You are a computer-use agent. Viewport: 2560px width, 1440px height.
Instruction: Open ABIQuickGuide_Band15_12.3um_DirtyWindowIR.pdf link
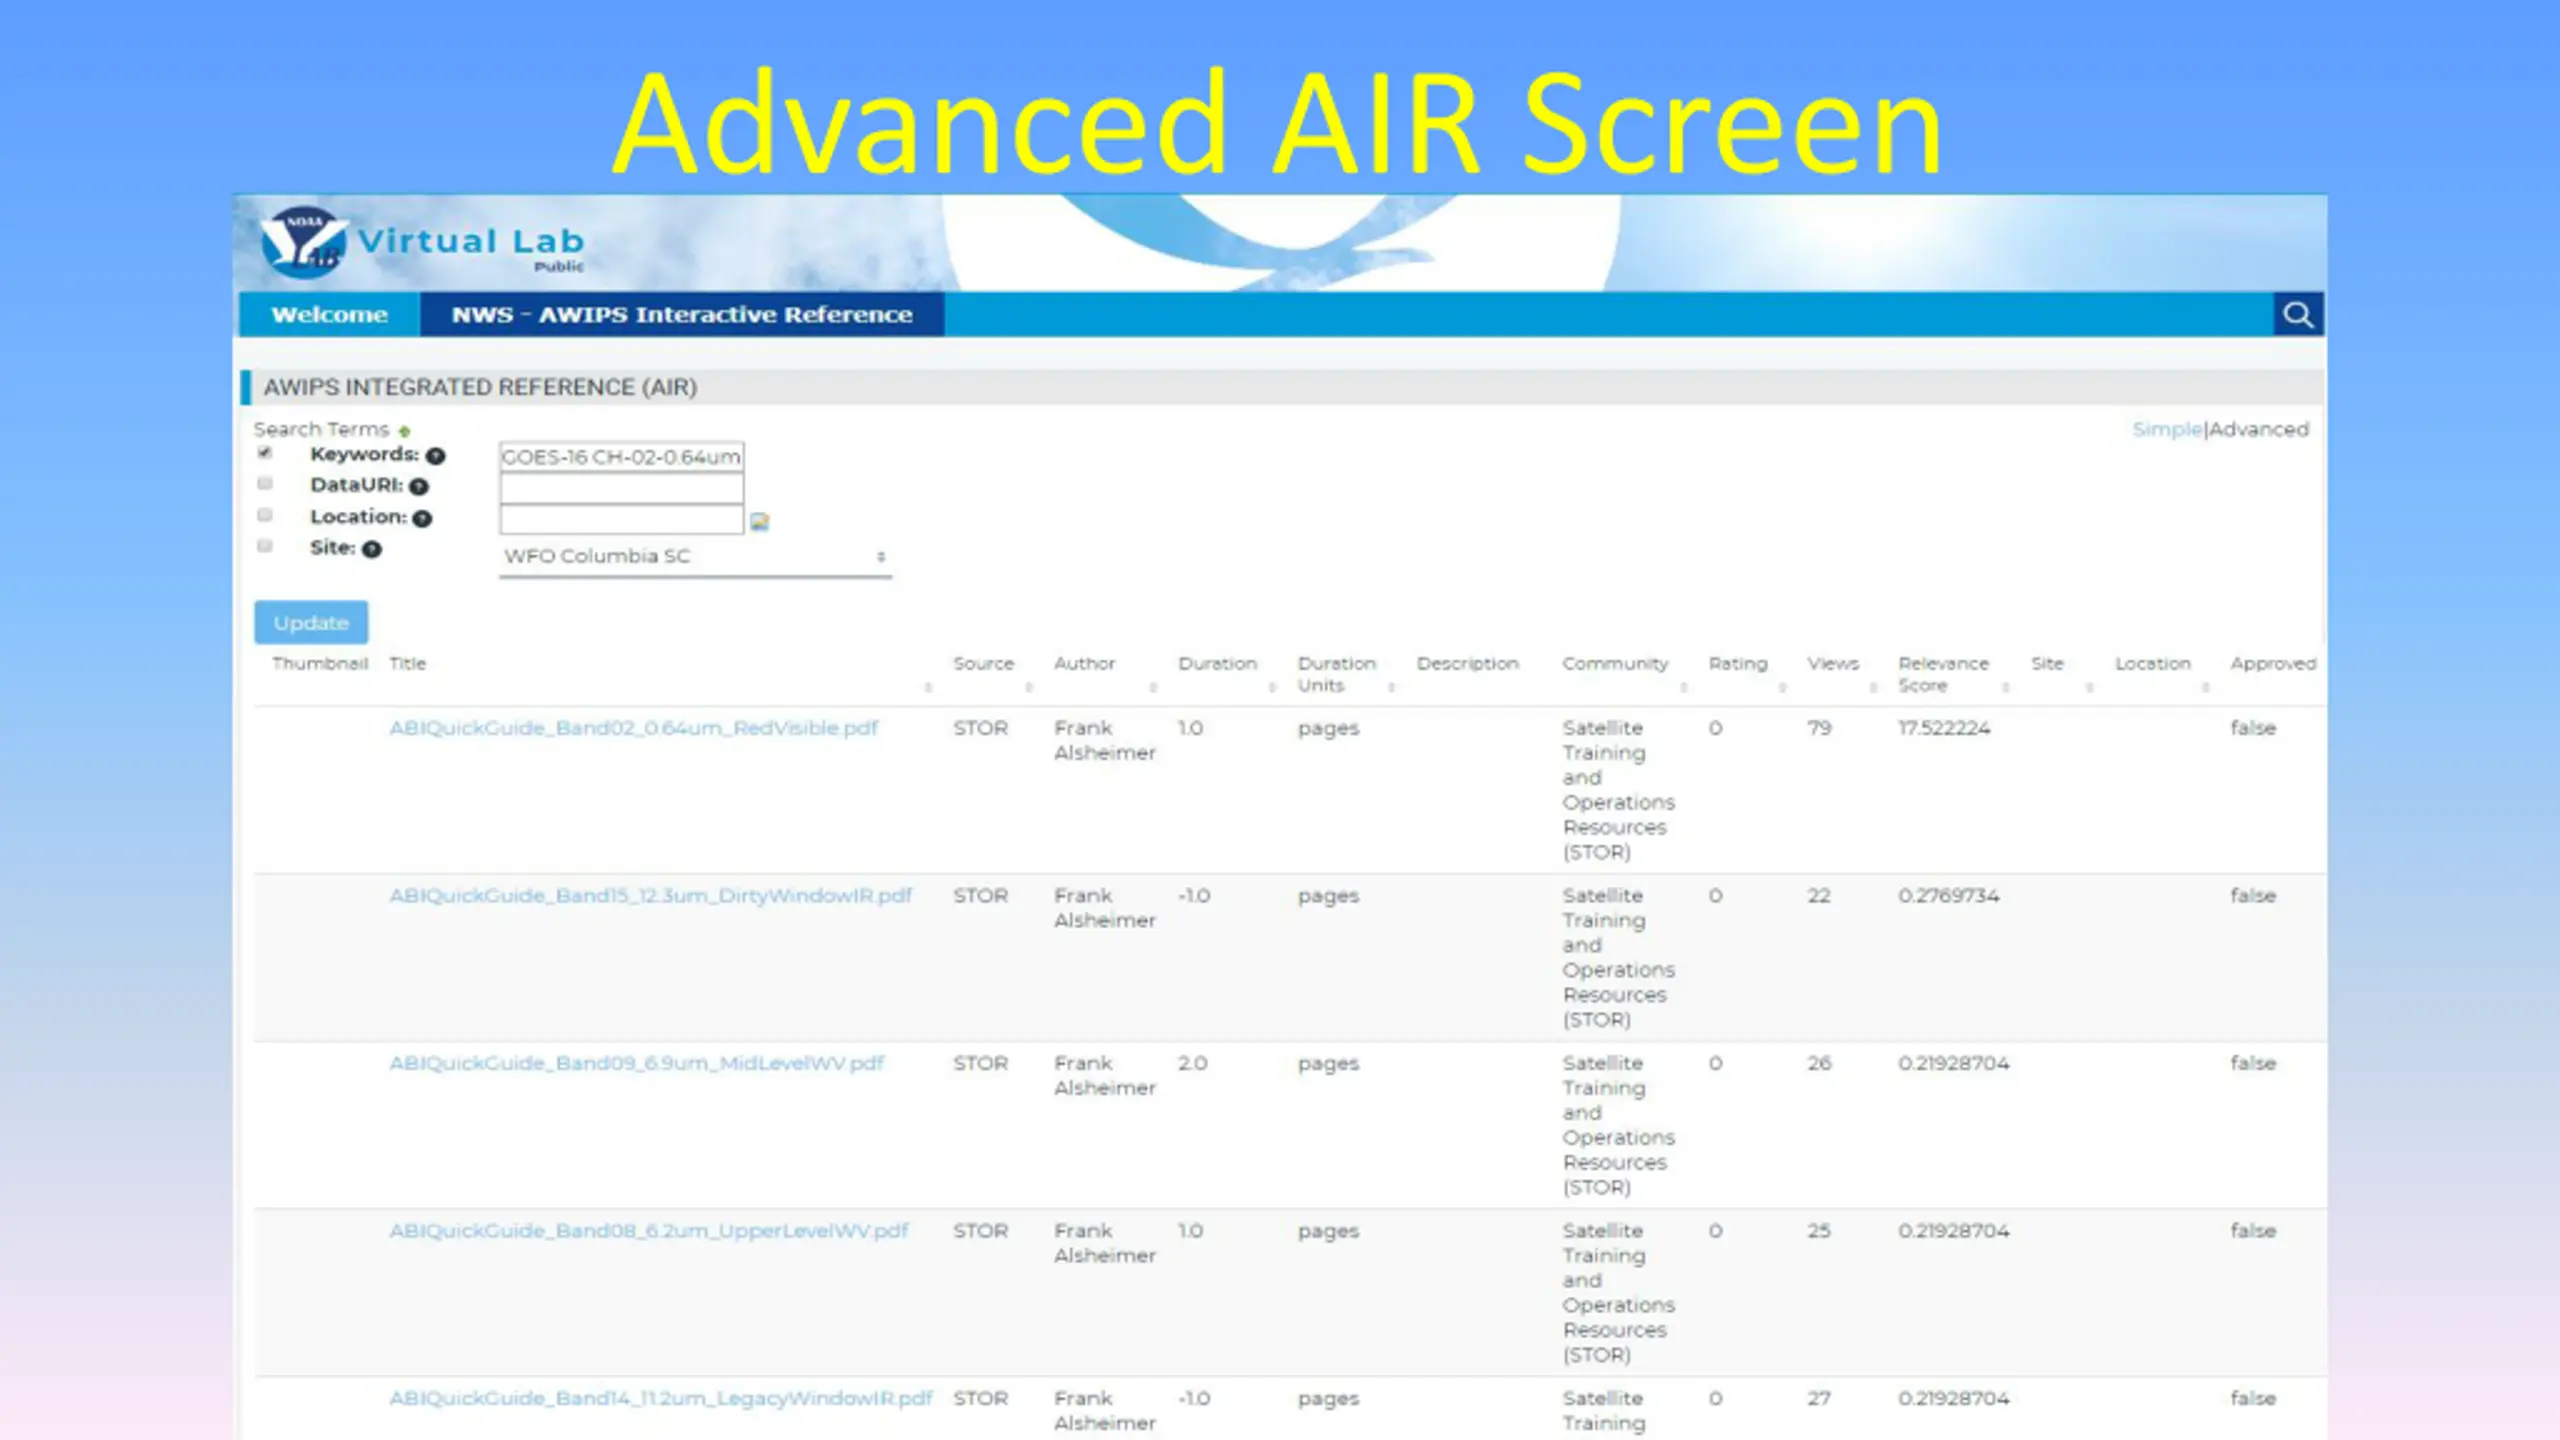[x=650, y=896]
